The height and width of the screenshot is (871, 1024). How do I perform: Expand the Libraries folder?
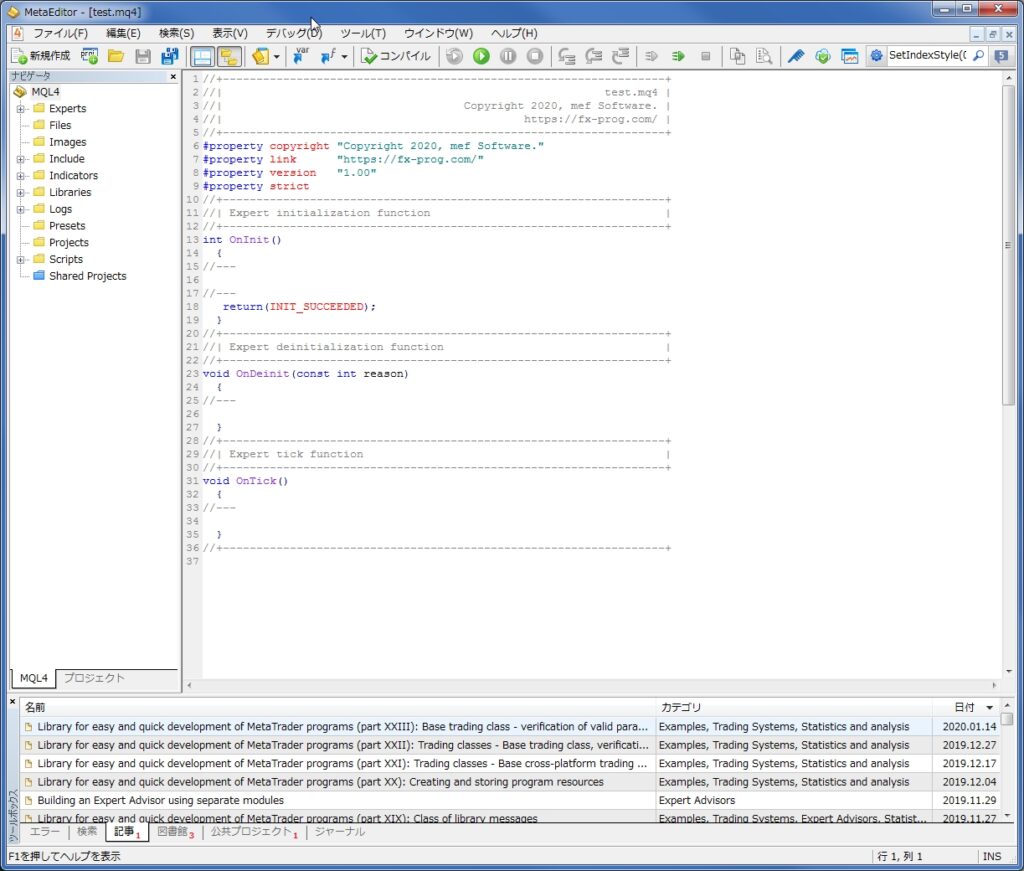pos(20,193)
